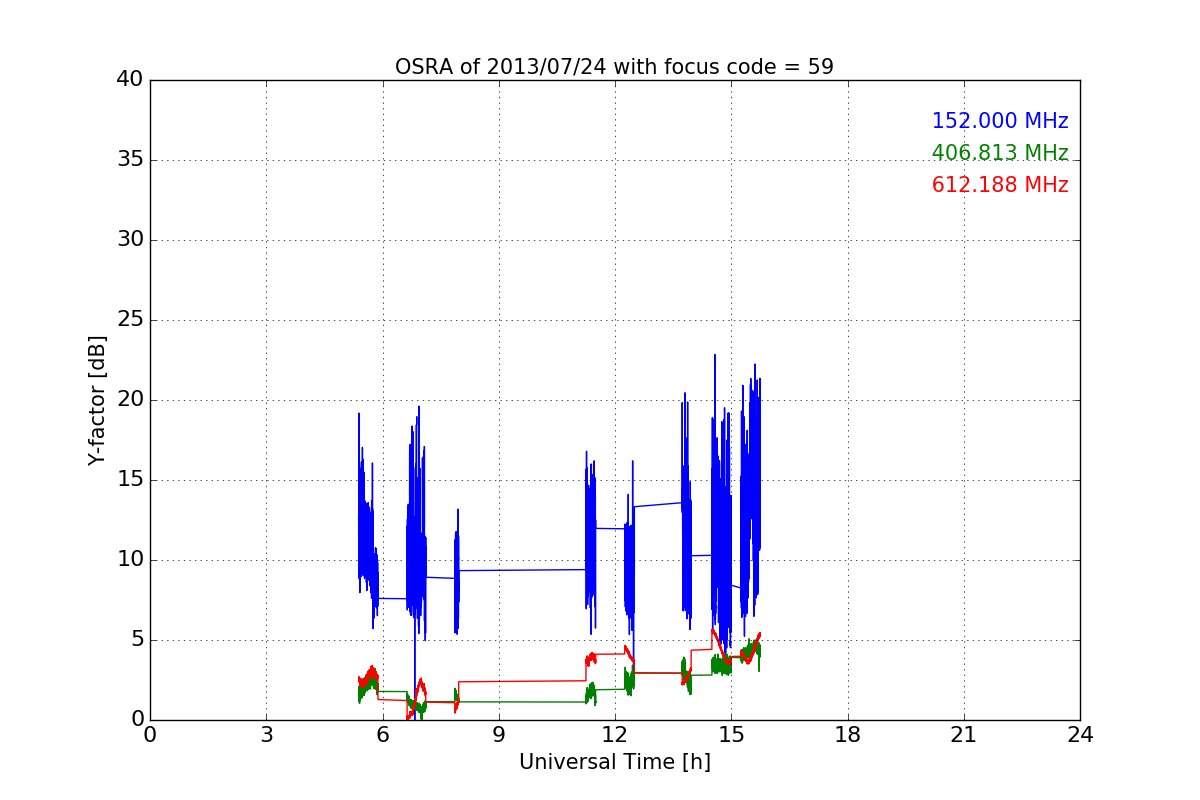
Task: Click x-axis tick label 12
Action: pyautogui.click(x=614, y=735)
